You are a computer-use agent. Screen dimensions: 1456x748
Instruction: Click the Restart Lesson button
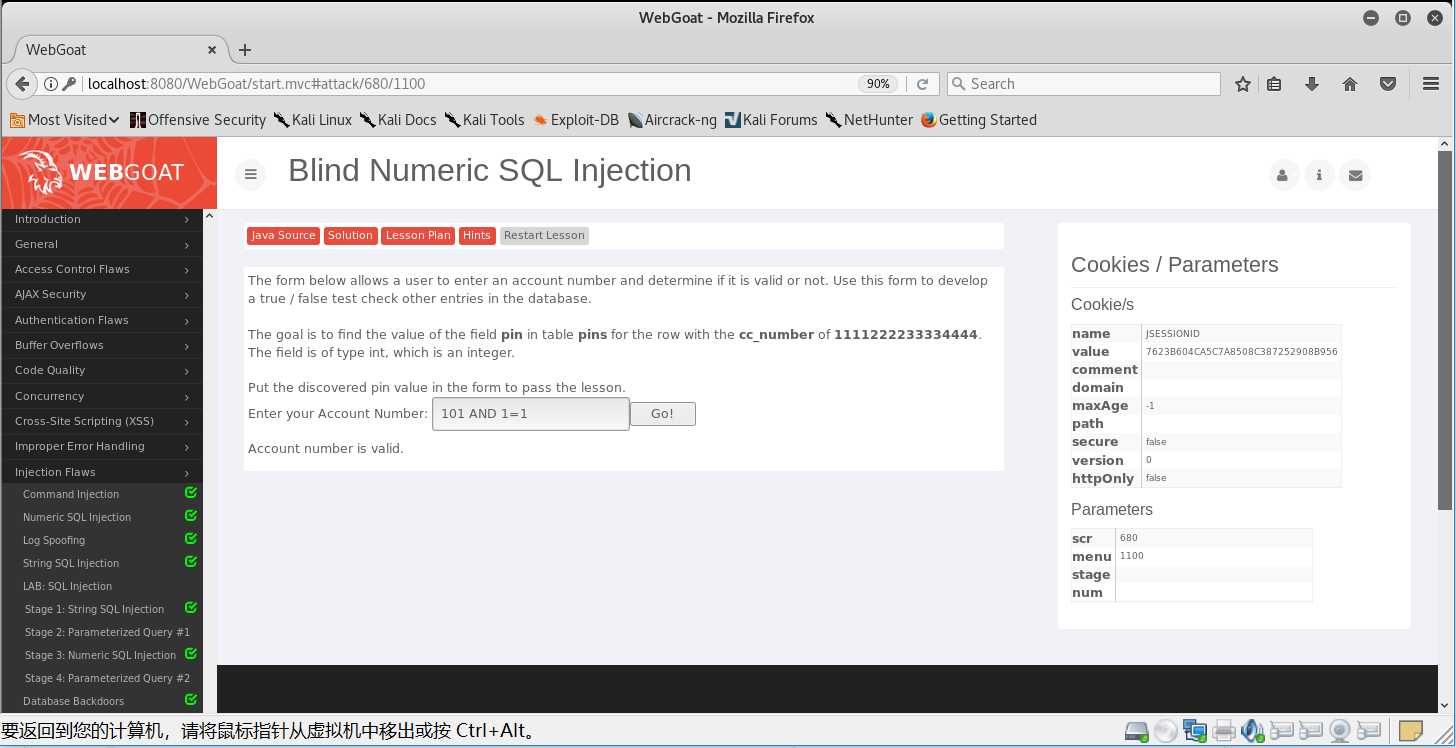click(x=544, y=235)
